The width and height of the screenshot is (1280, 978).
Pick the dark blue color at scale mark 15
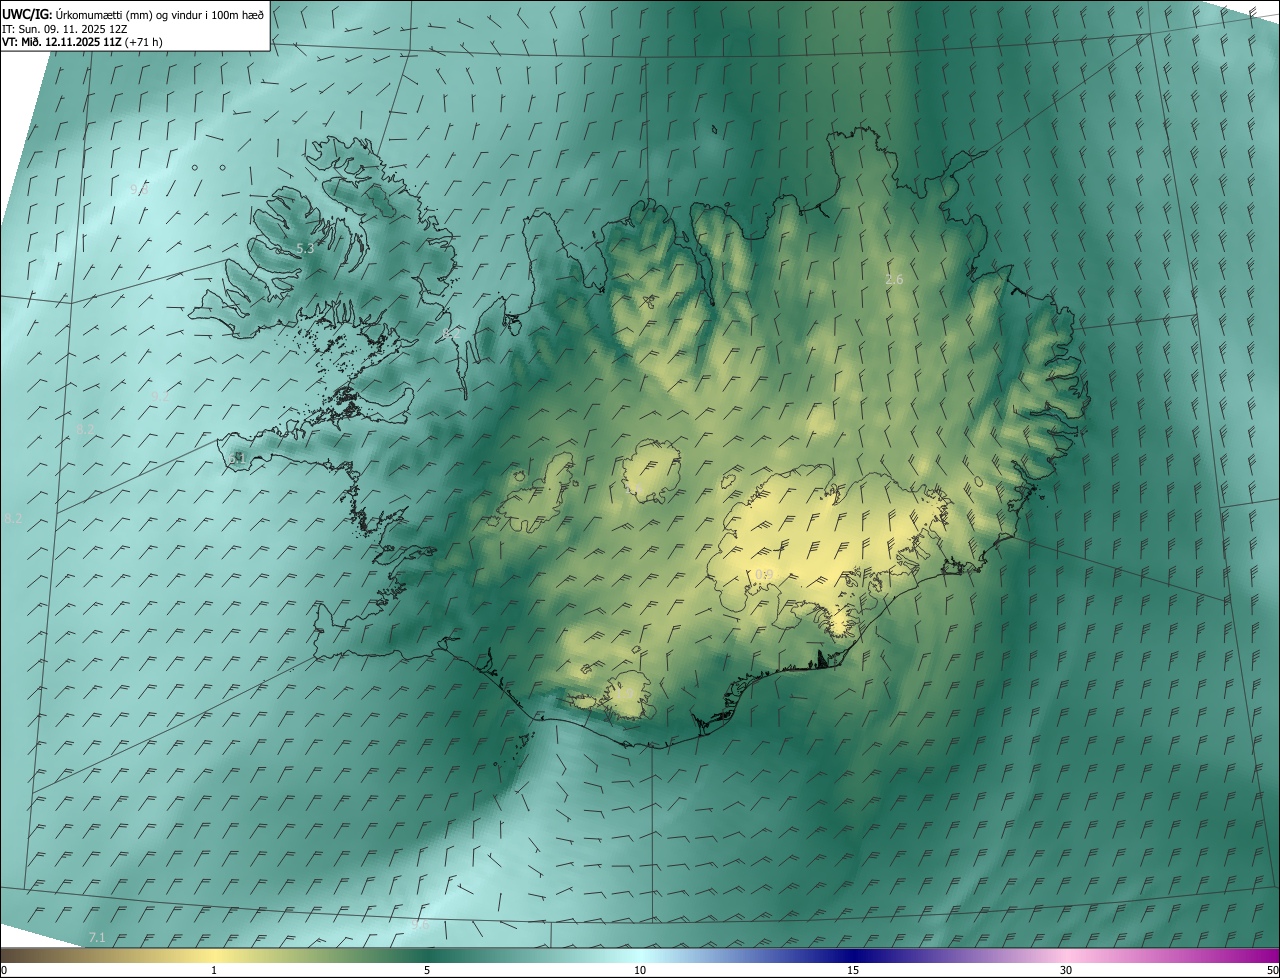pyautogui.click(x=853, y=955)
